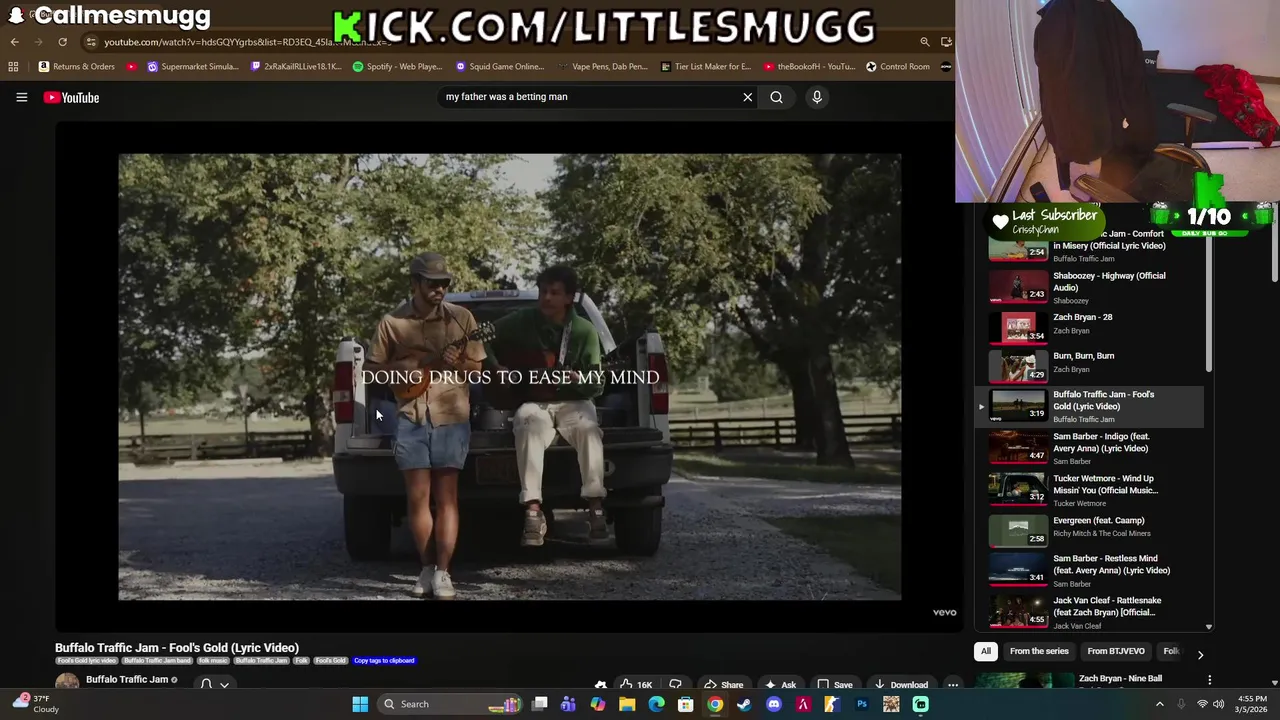Open the Buffalo Traffic Jam channel avatar

point(67,683)
